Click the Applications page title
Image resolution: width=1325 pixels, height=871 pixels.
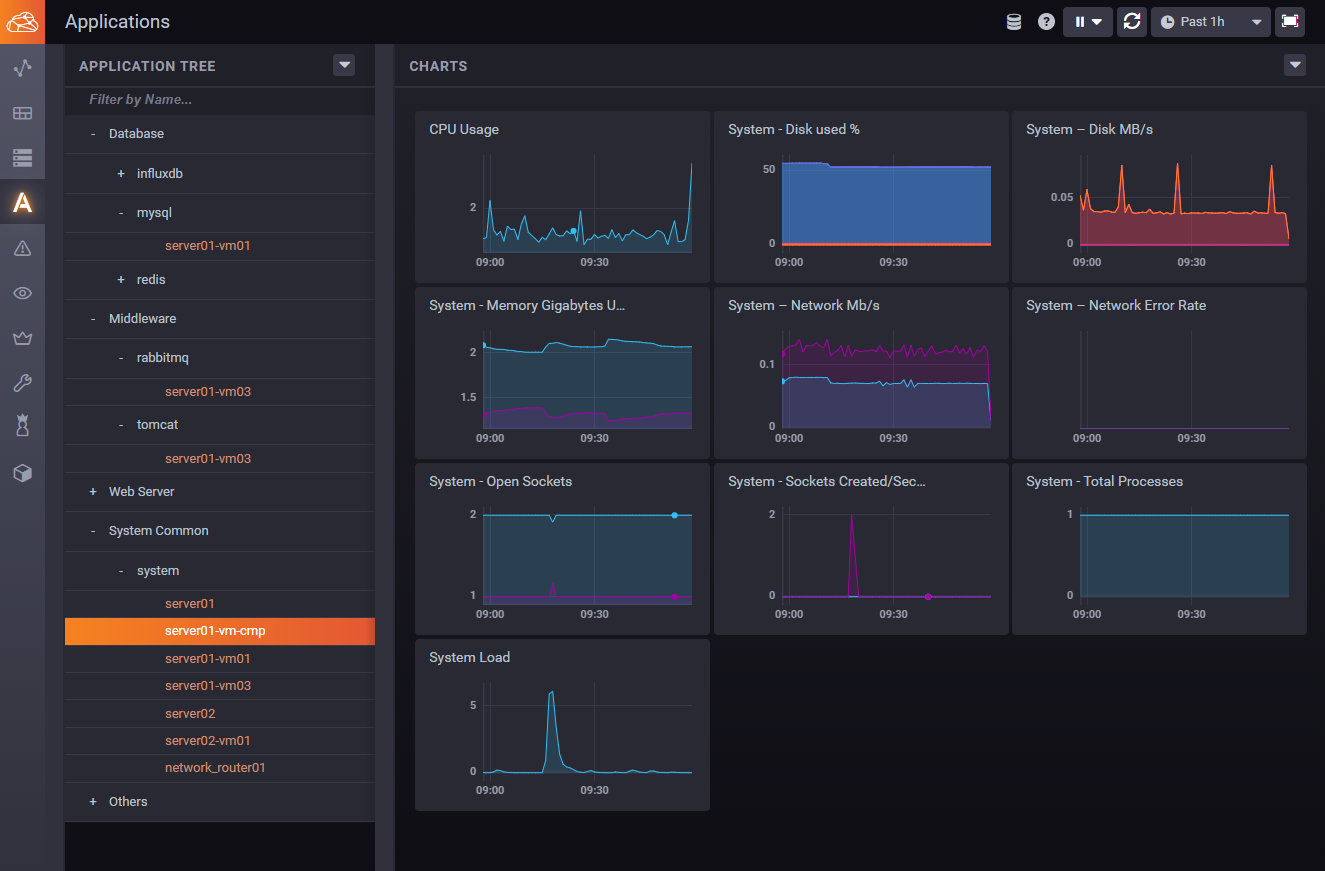click(x=117, y=22)
